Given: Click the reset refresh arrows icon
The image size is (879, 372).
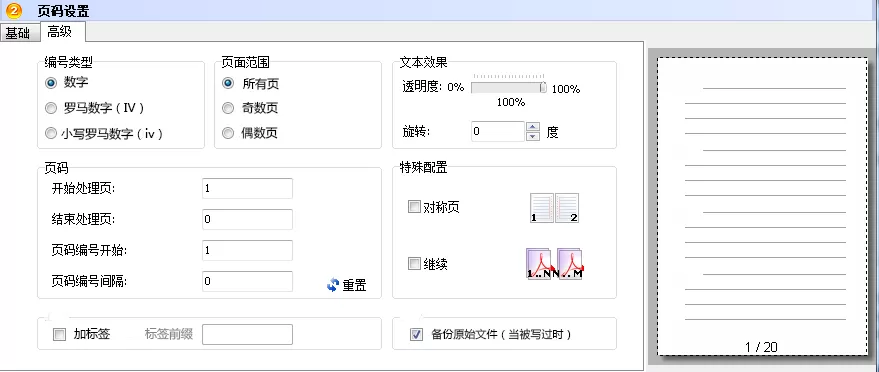Looking at the screenshot, I should tap(333, 285).
